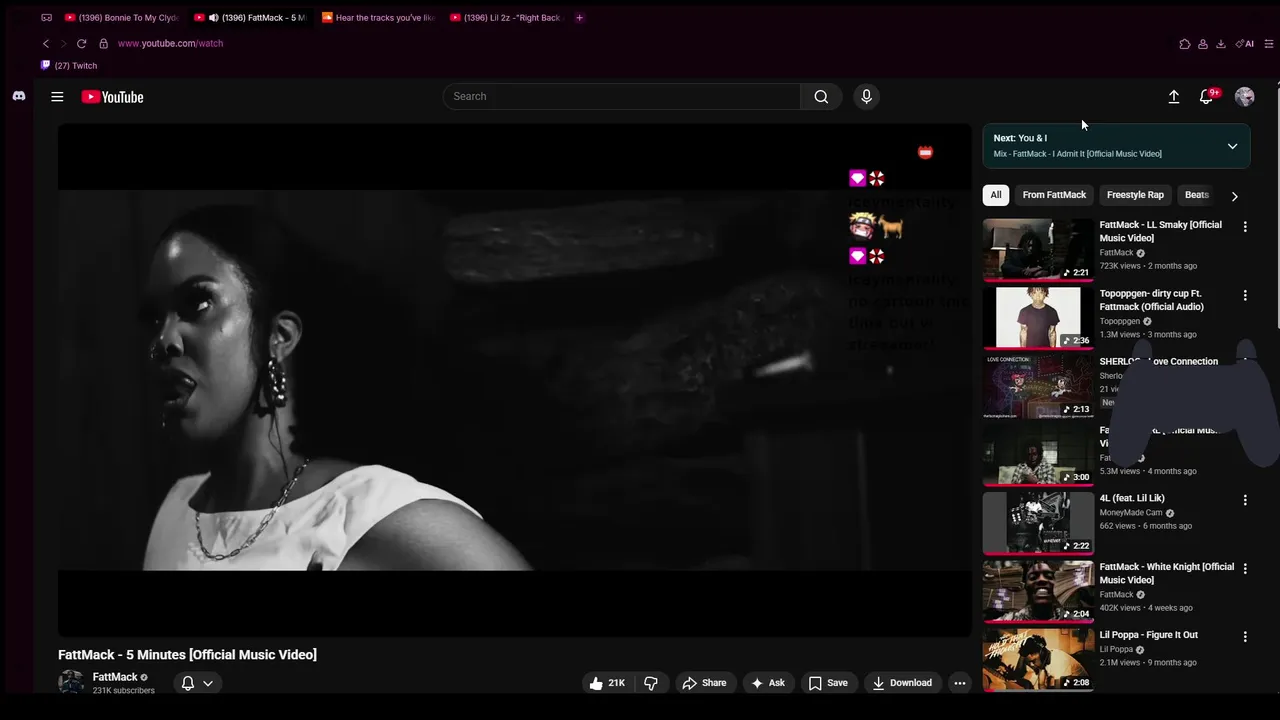Open Topoppgen dirty cup thumbnail
This screenshot has width=1280, height=720.
coord(1038,318)
